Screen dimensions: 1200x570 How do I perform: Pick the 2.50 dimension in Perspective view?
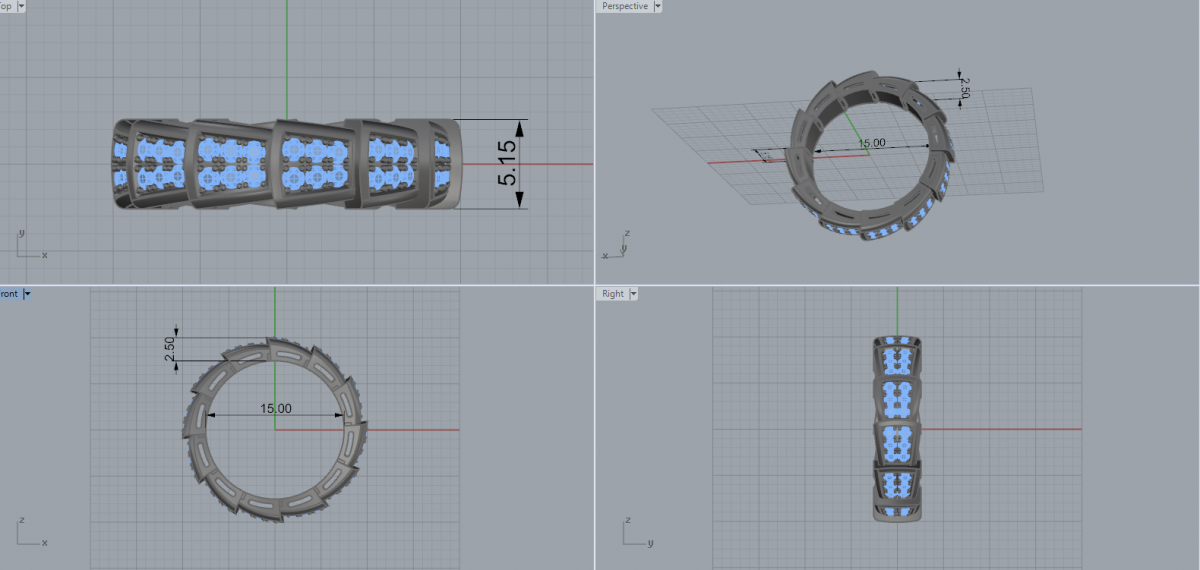click(965, 90)
